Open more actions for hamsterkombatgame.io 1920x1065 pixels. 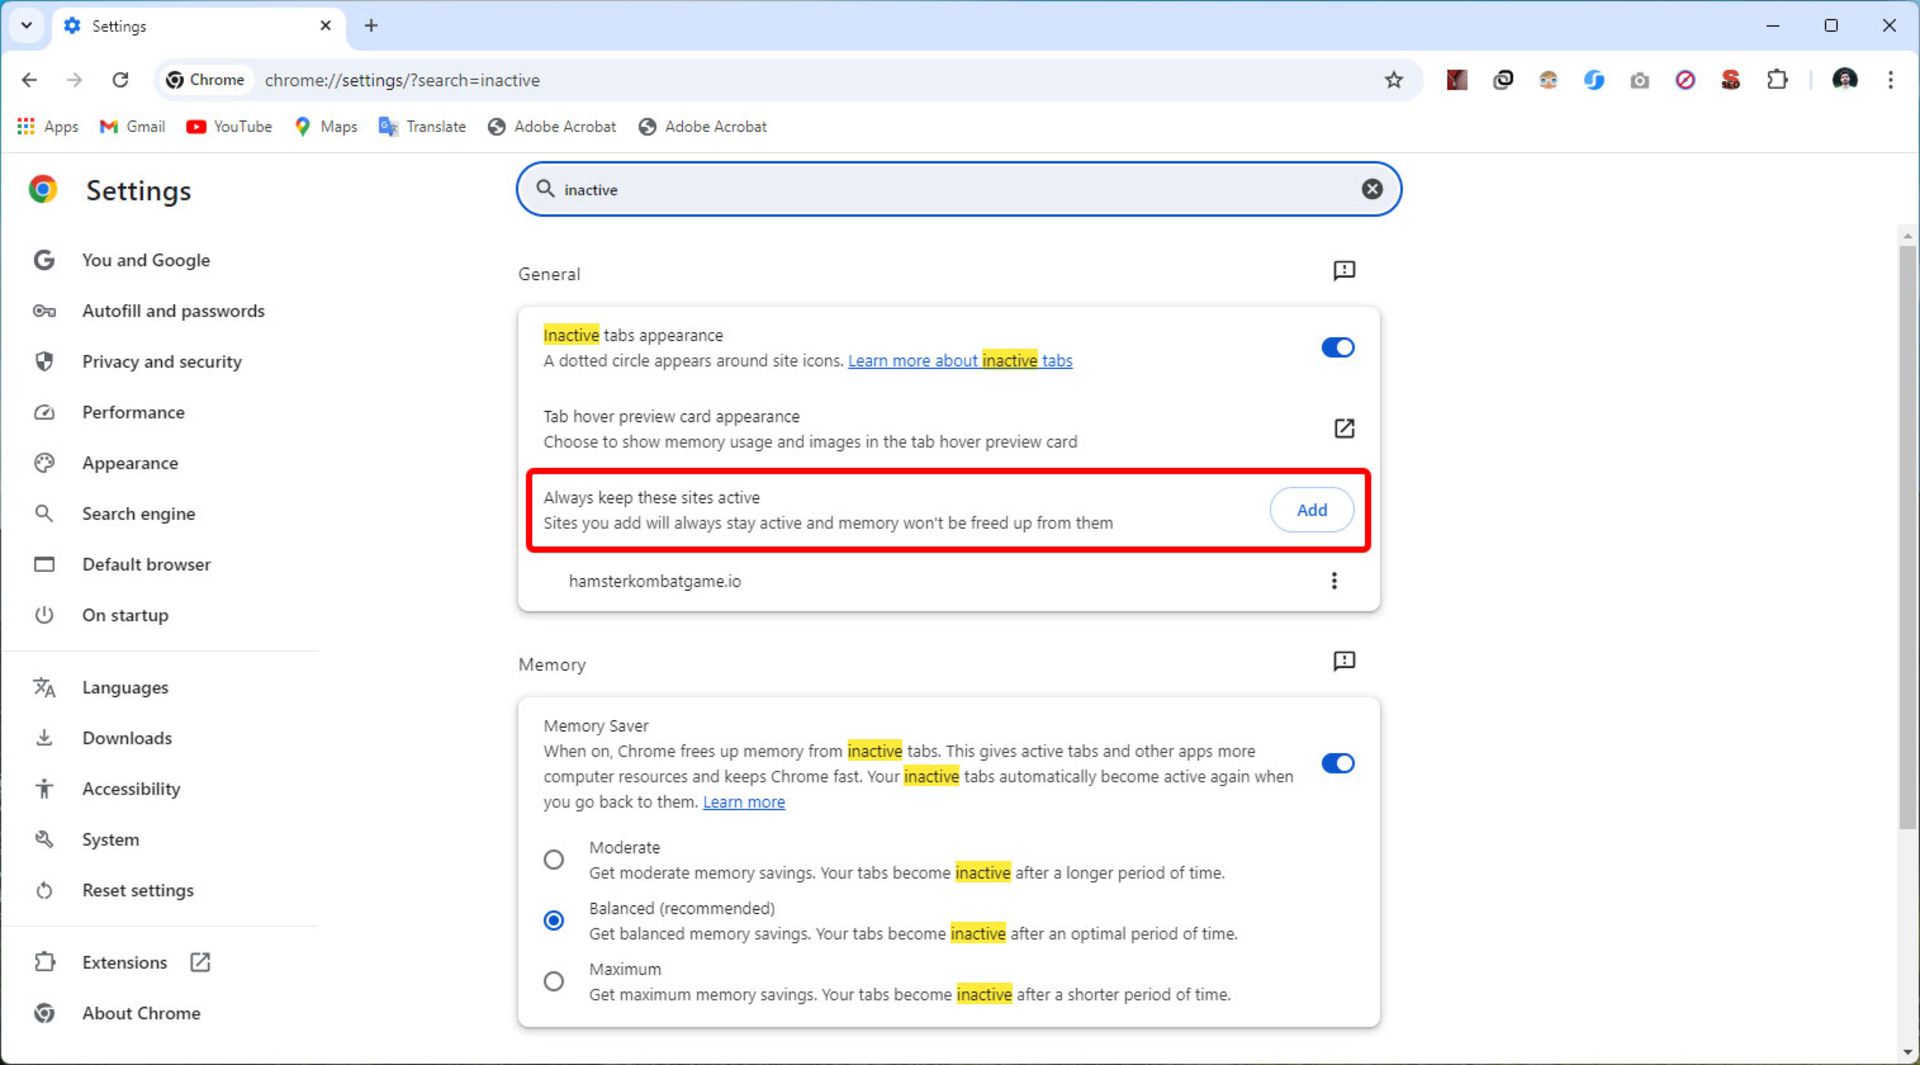[1333, 581]
